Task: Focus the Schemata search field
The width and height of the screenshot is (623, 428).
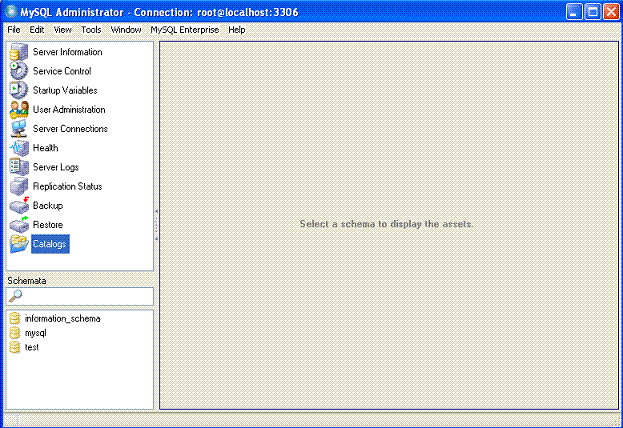Action: (79, 296)
